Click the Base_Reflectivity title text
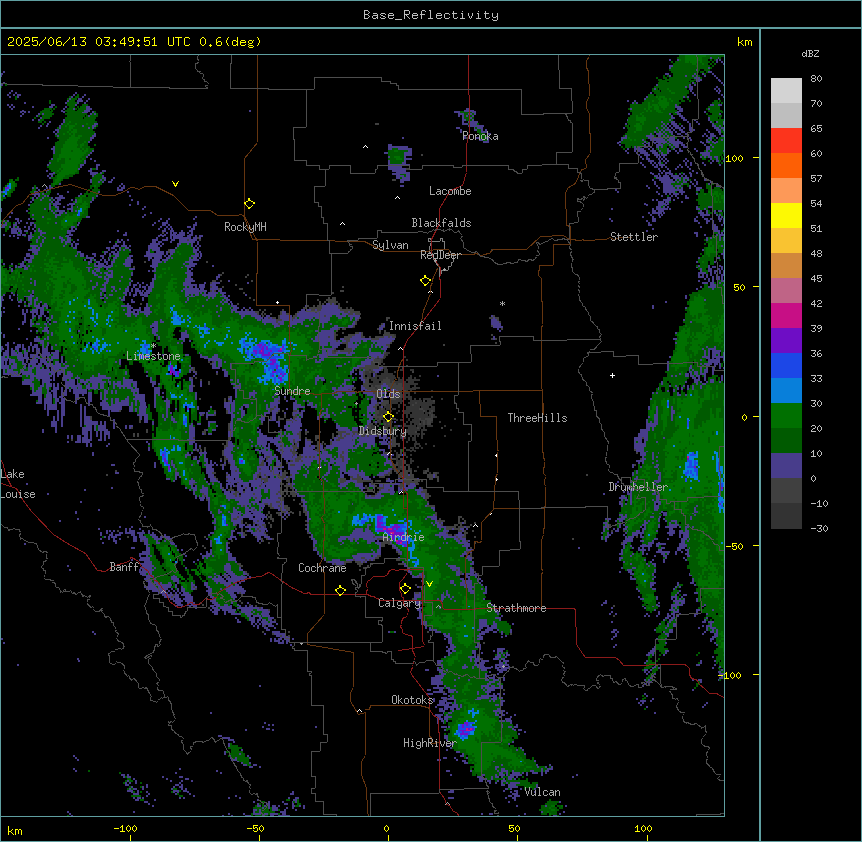This screenshot has height=842, width=862. pyautogui.click(x=431, y=15)
